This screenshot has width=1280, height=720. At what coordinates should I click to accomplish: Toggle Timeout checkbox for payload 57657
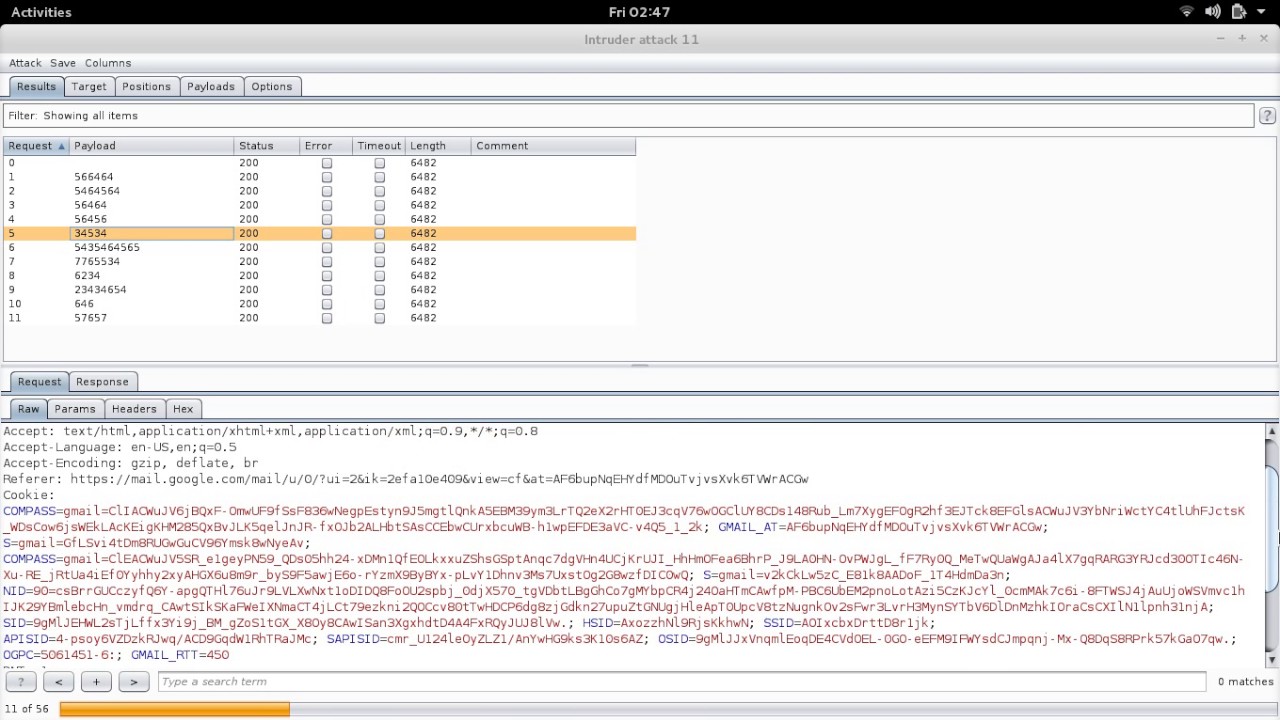(x=379, y=318)
